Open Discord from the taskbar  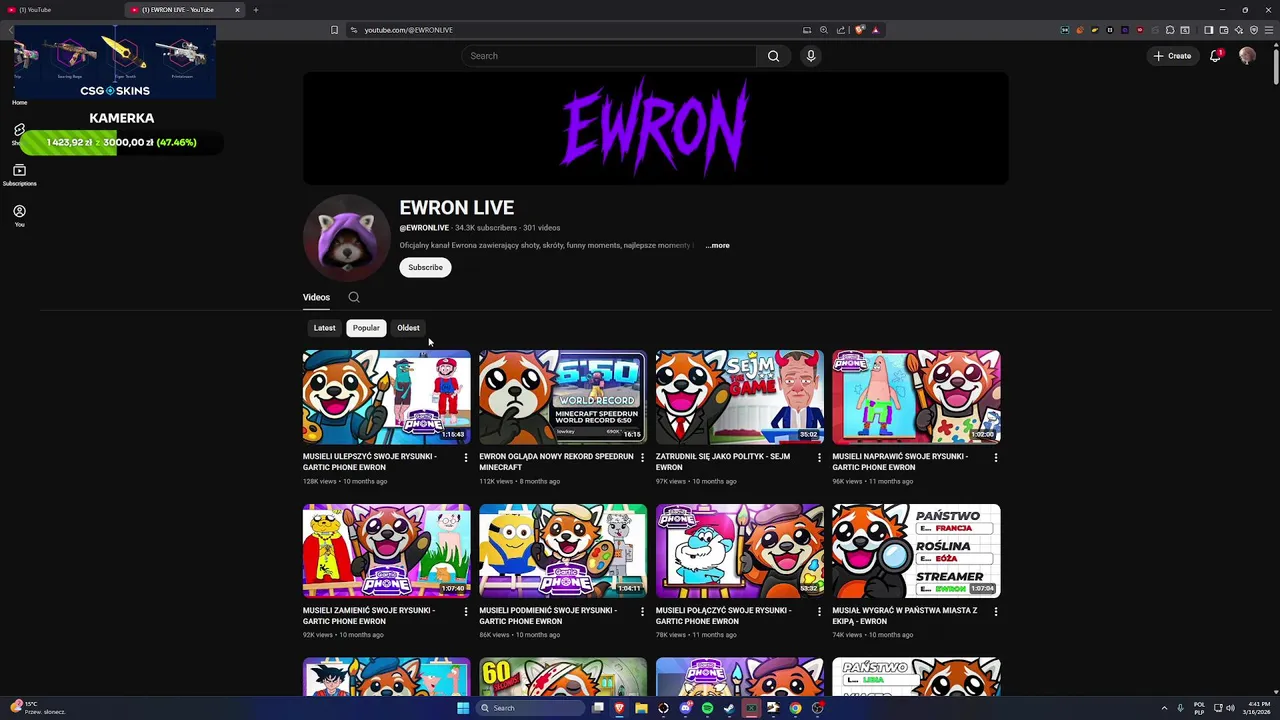pos(685,708)
